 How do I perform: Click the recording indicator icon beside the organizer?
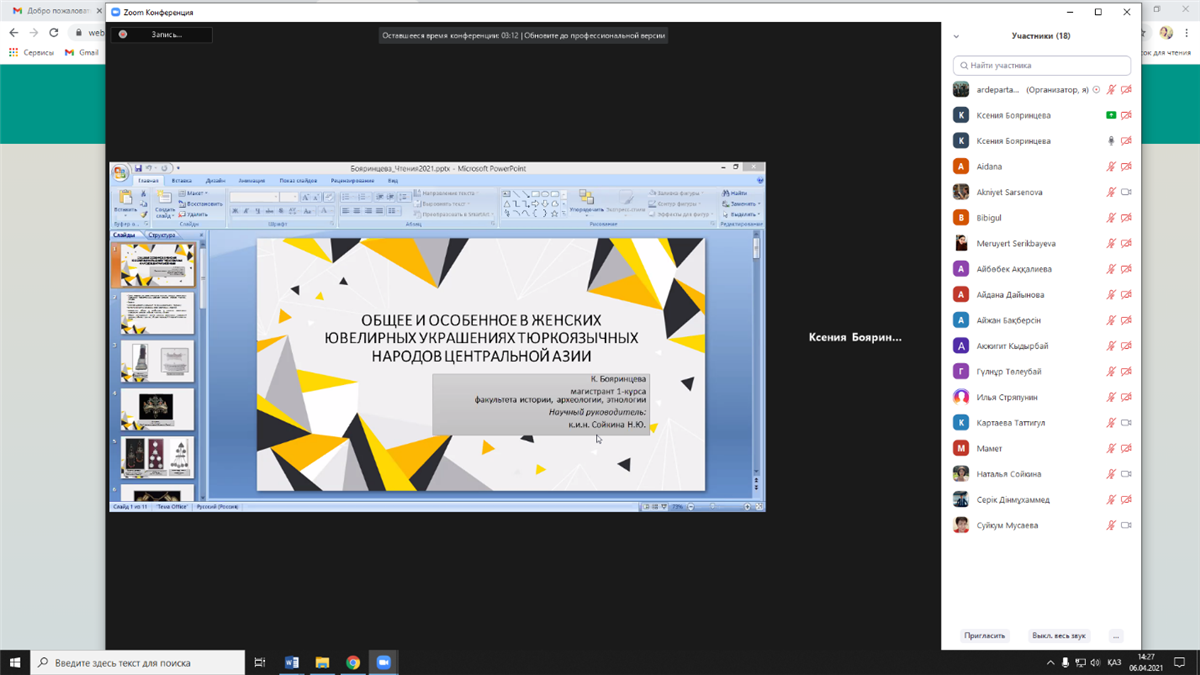pos(1096,90)
